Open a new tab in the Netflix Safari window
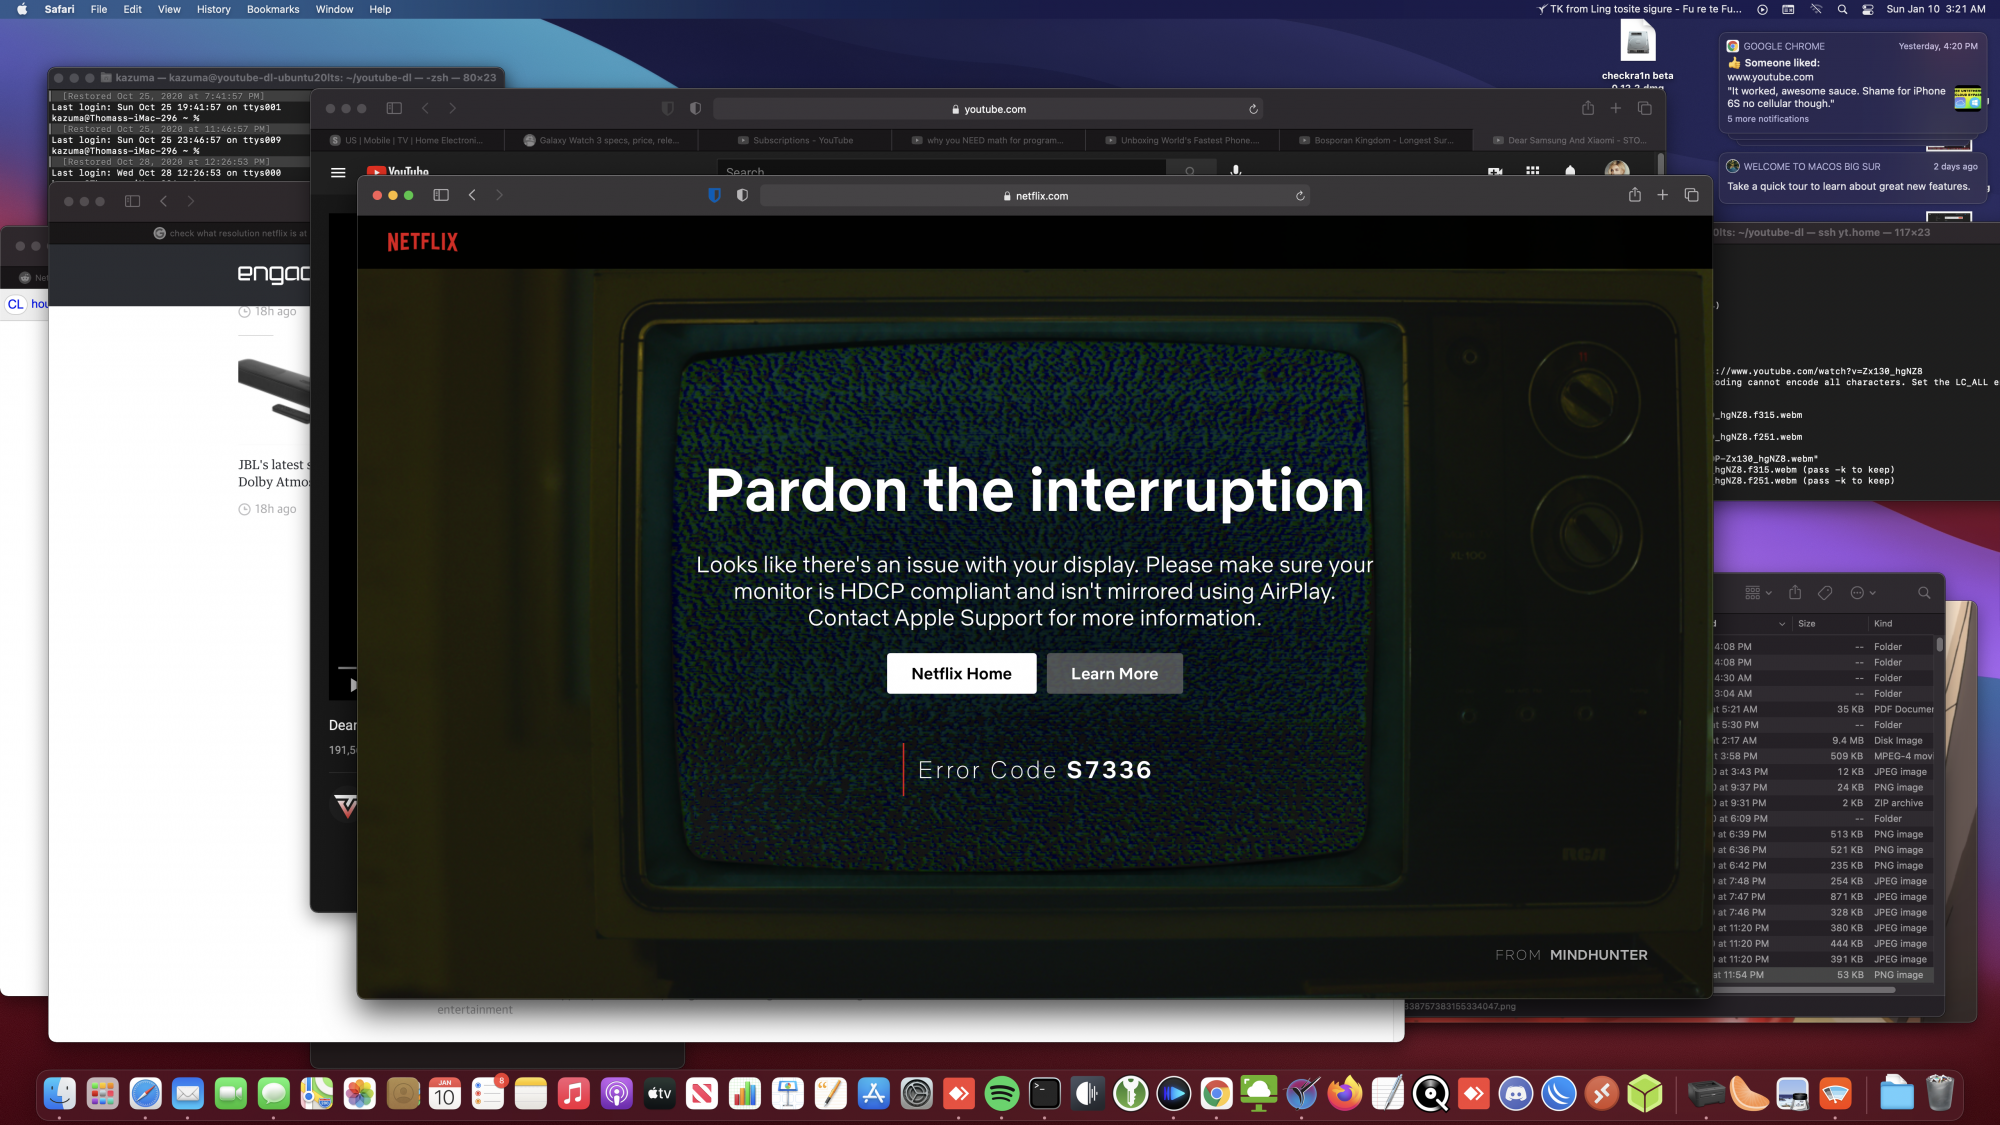Viewport: 2000px width, 1125px height. click(x=1663, y=195)
